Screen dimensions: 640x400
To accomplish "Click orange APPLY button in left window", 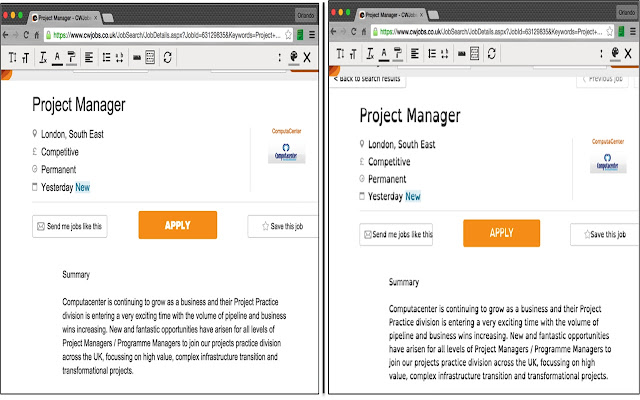I will pyautogui.click(x=178, y=225).
